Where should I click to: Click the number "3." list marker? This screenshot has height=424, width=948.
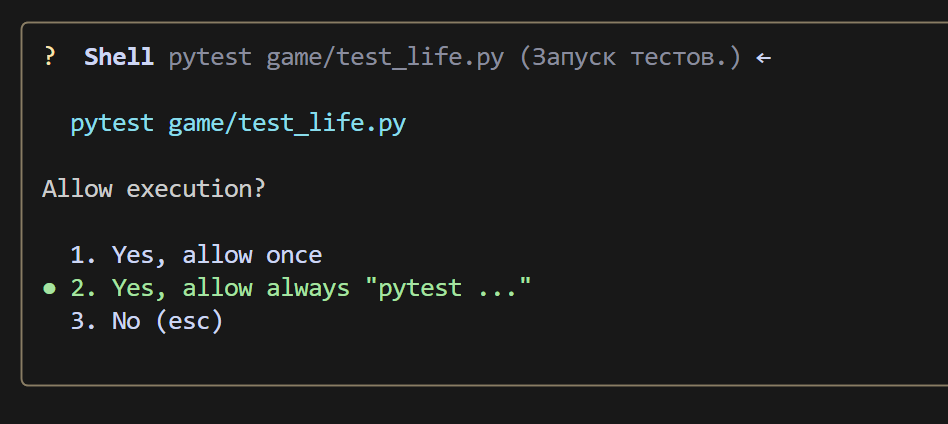pos(84,322)
